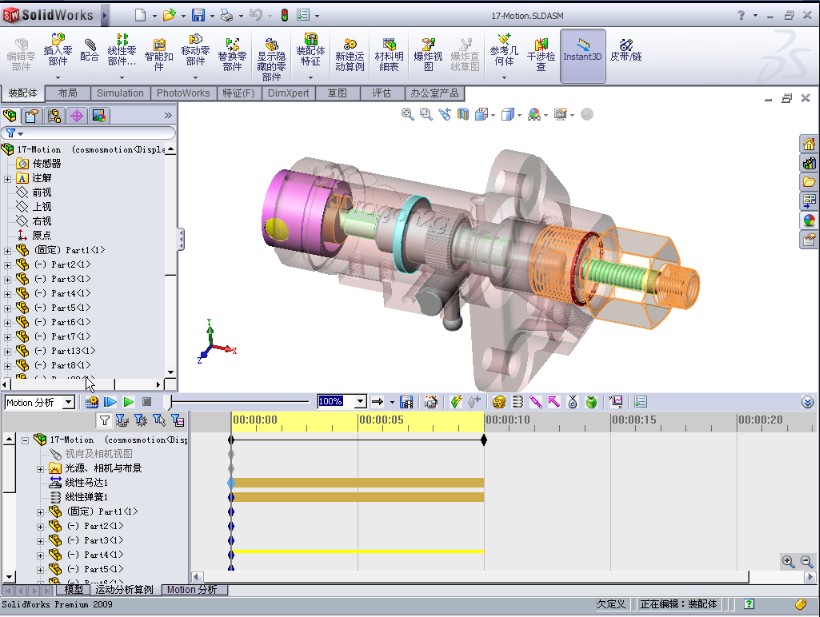
Task: Open the PropertyManager tab icon
Action: click(32, 116)
